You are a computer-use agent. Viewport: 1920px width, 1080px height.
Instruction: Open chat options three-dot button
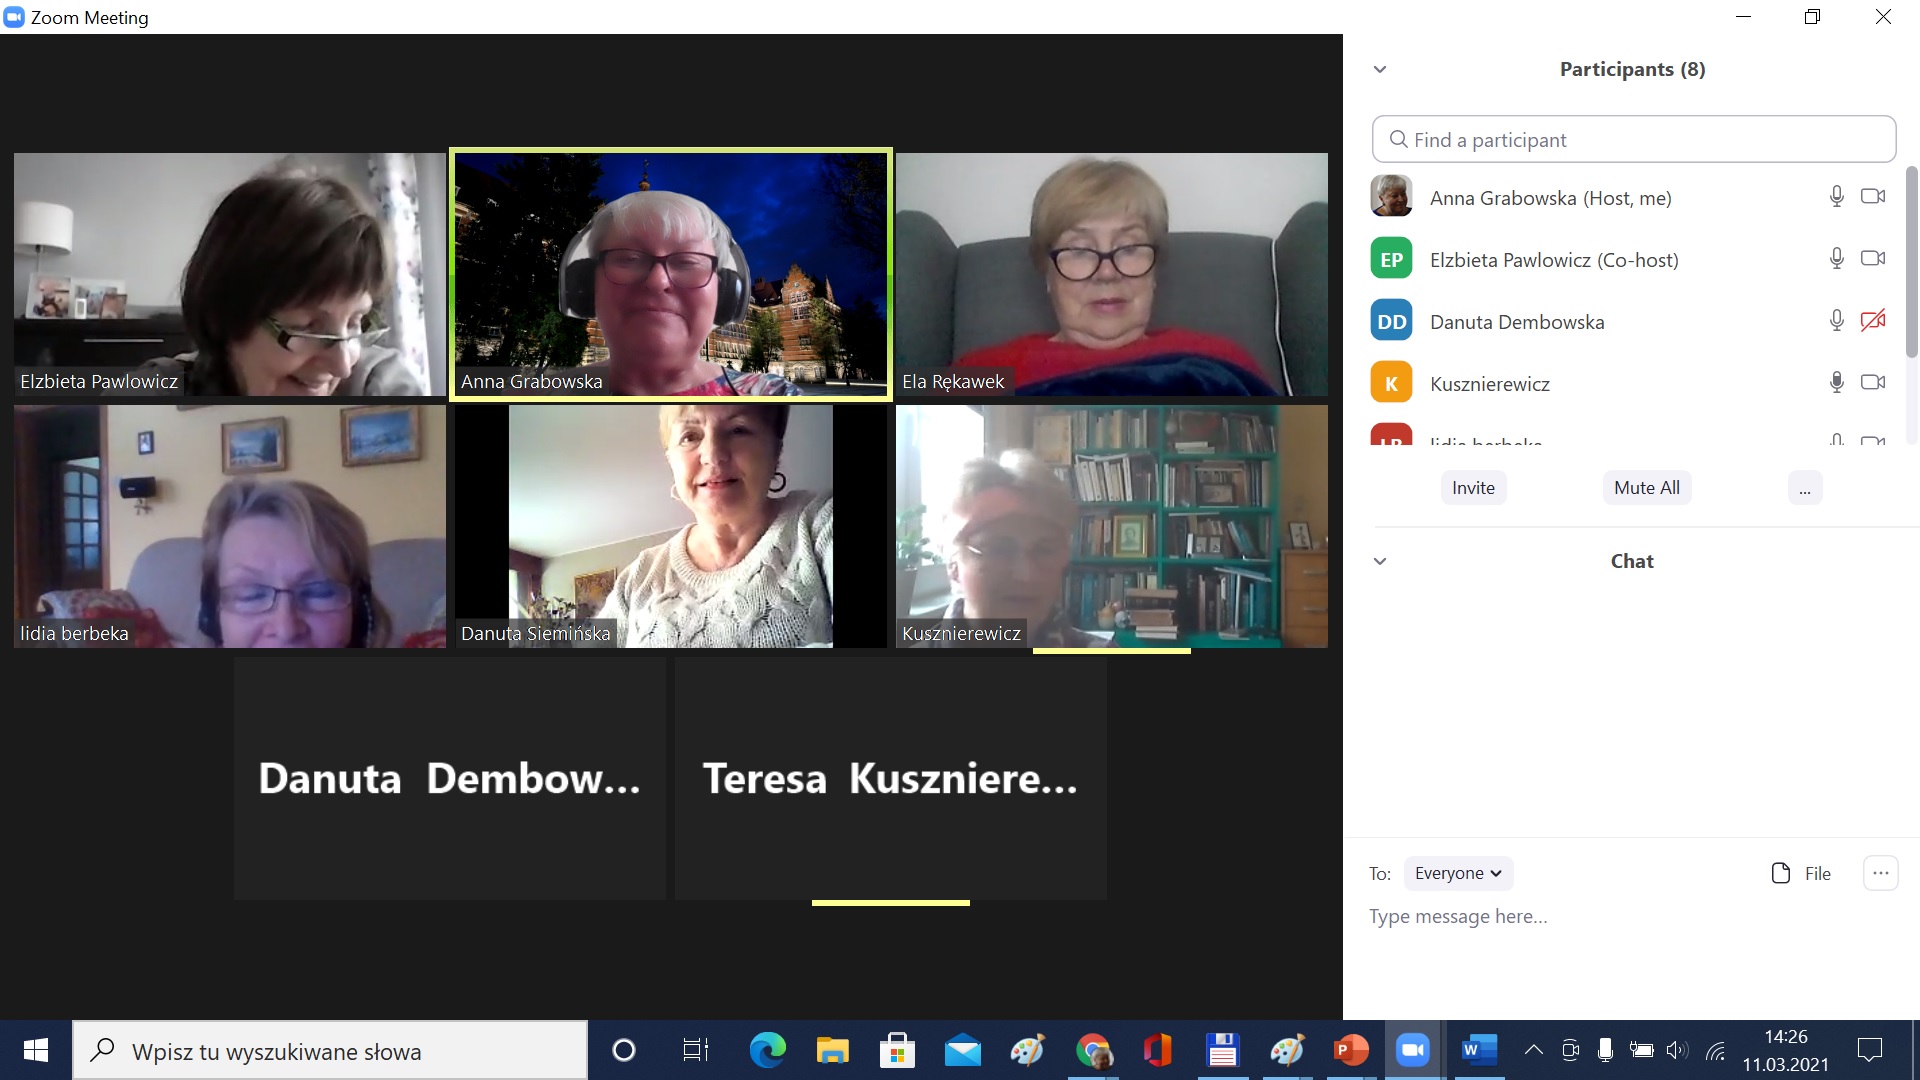point(1880,873)
